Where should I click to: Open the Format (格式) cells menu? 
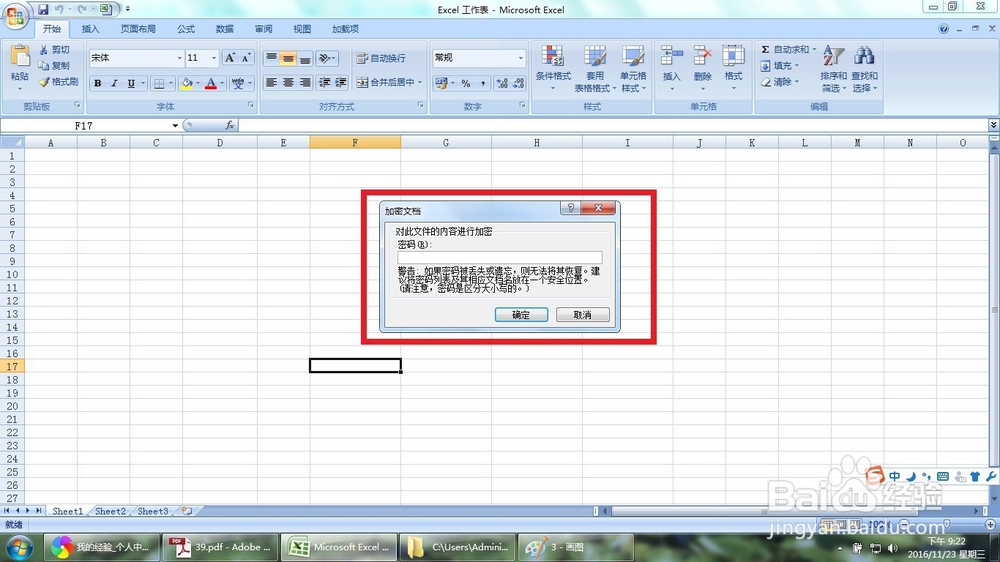[733, 67]
